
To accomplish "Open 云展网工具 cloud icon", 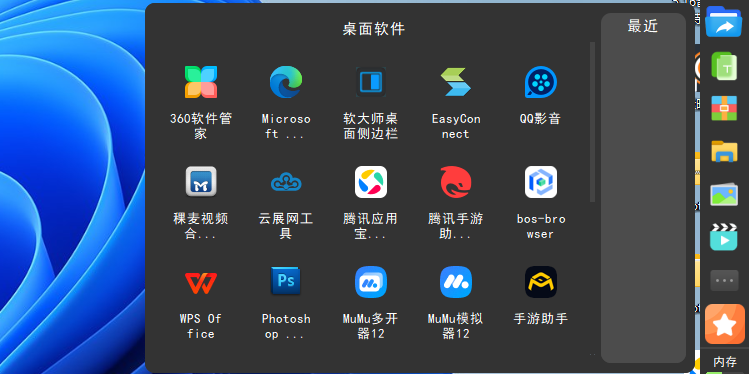I will pyautogui.click(x=286, y=182).
